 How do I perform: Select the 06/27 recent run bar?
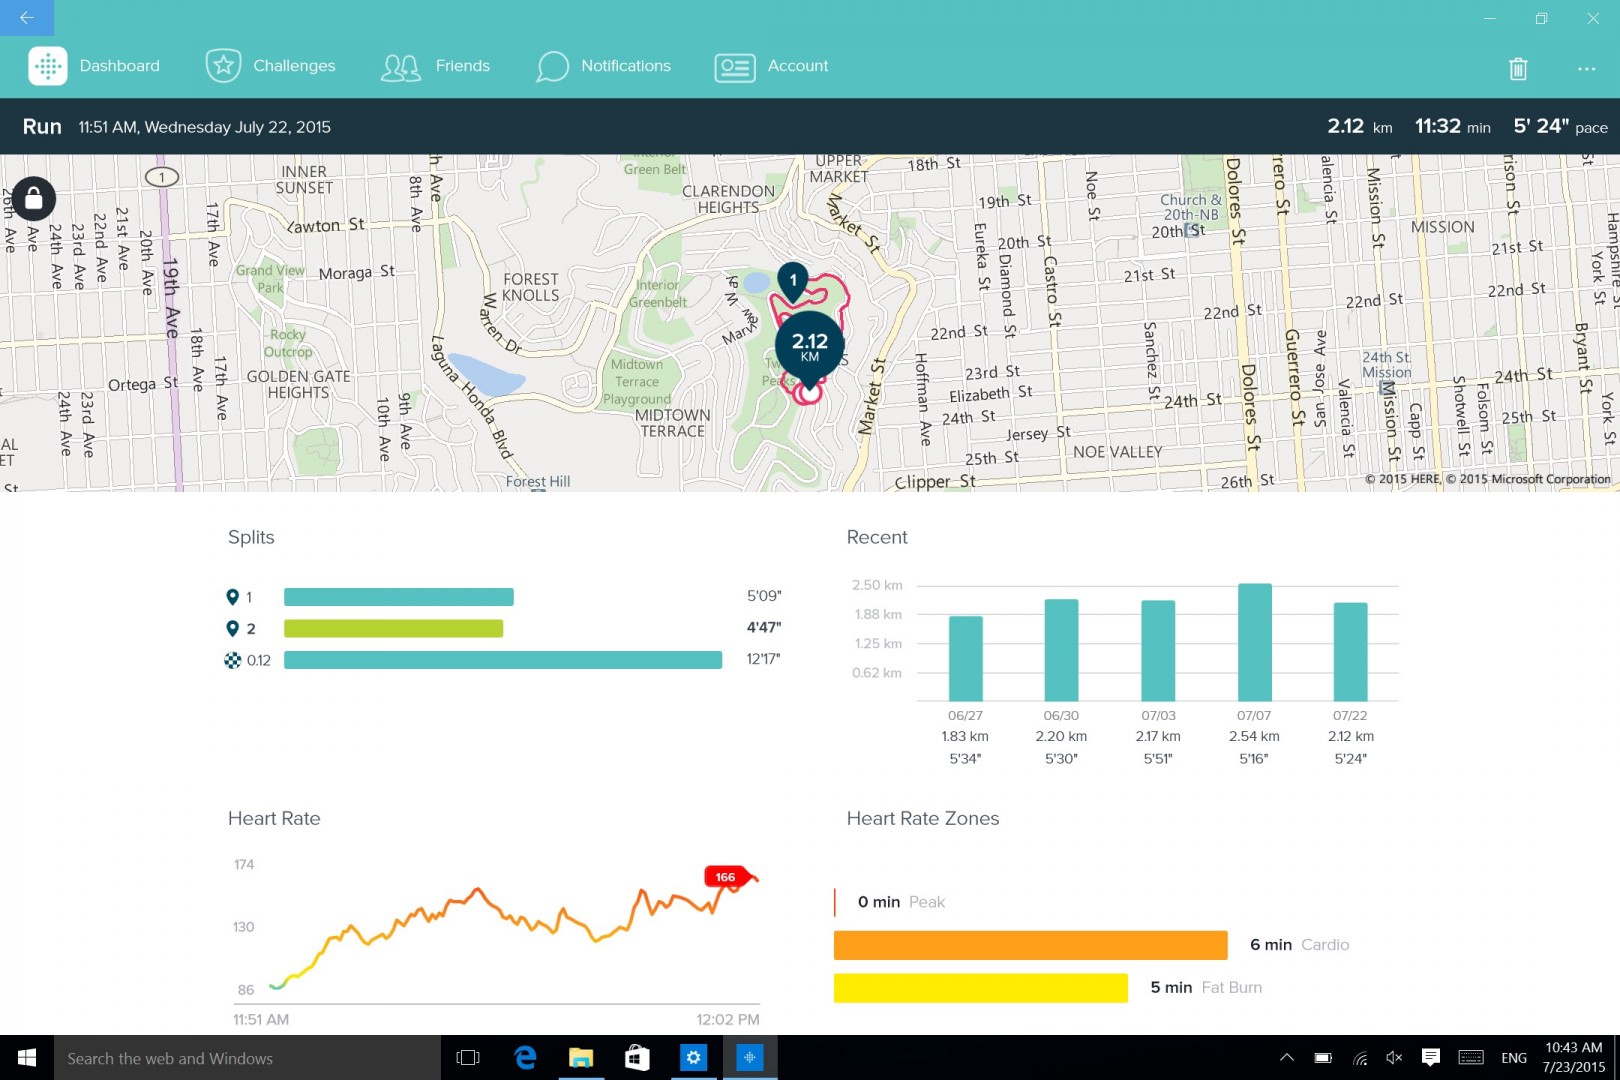point(965,658)
